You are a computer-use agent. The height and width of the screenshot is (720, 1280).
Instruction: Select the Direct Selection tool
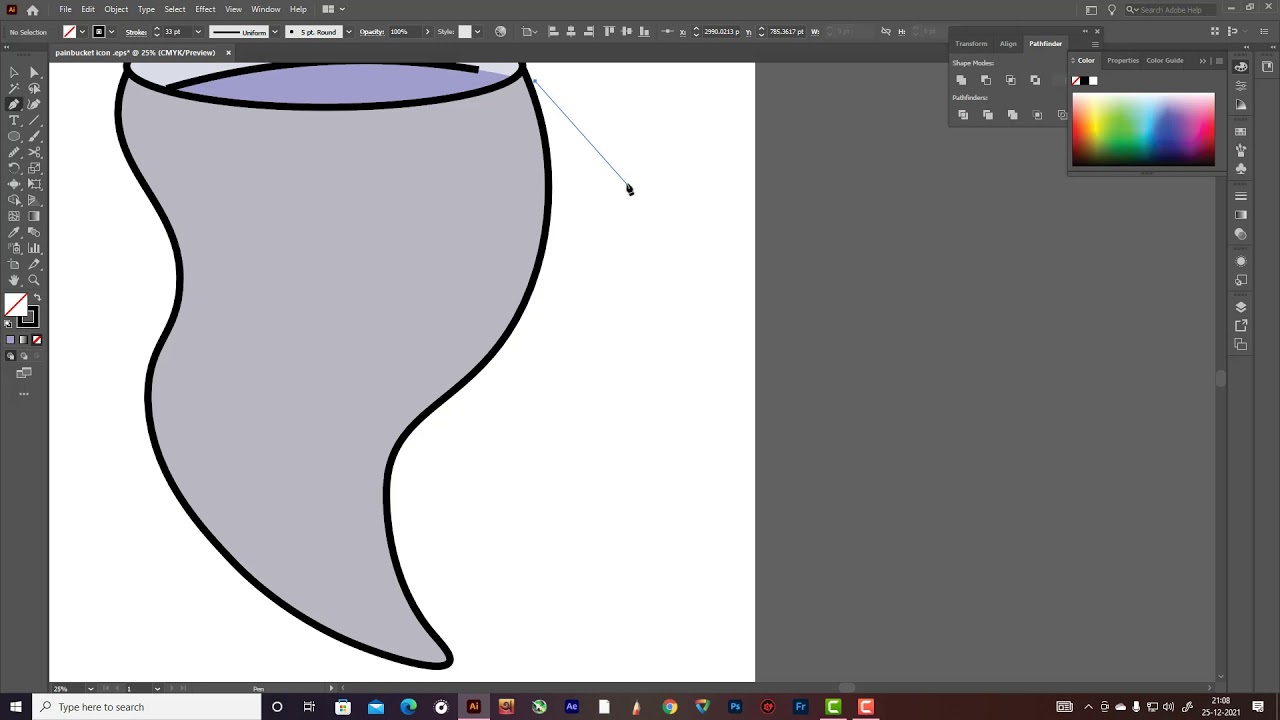[x=34, y=72]
